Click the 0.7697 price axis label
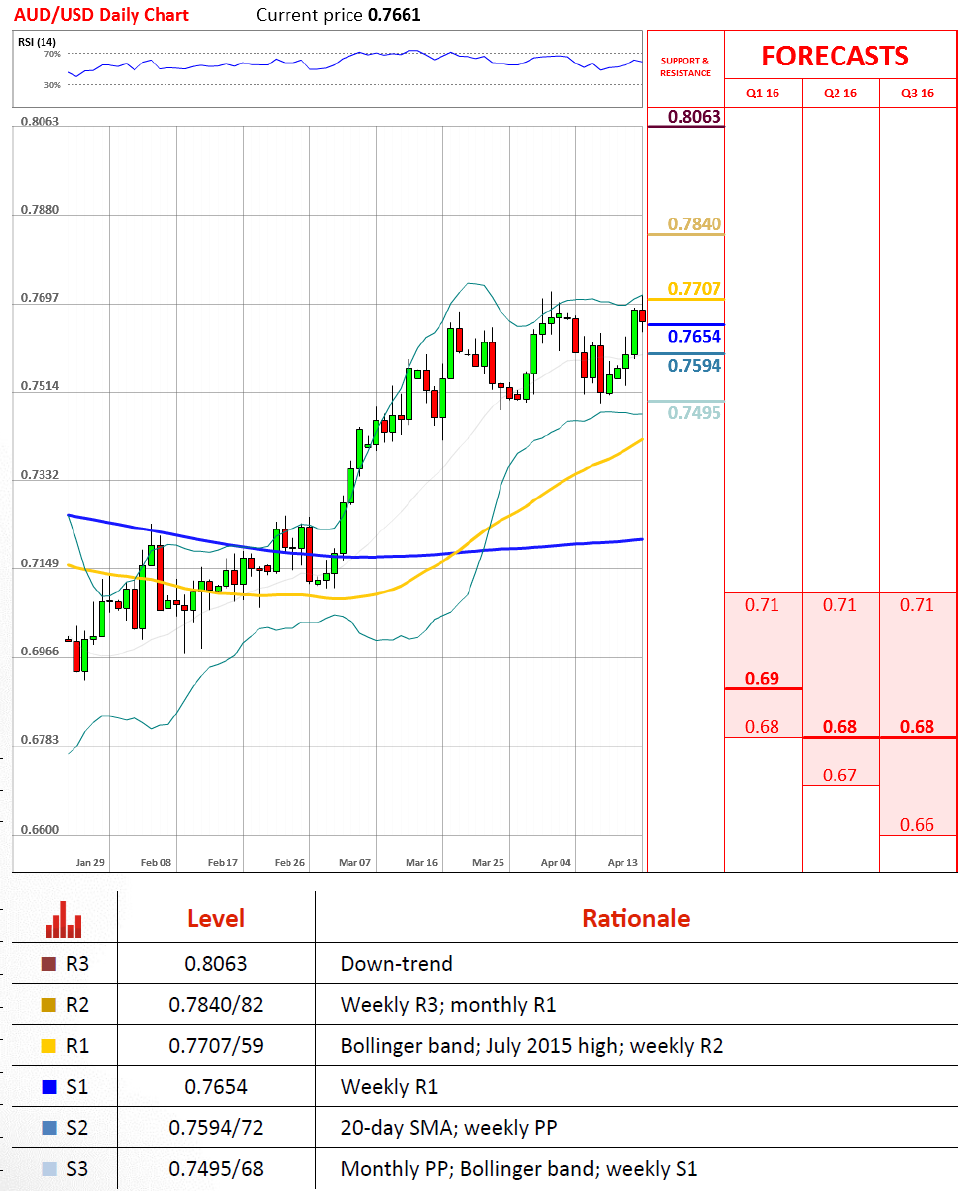 click(40, 298)
